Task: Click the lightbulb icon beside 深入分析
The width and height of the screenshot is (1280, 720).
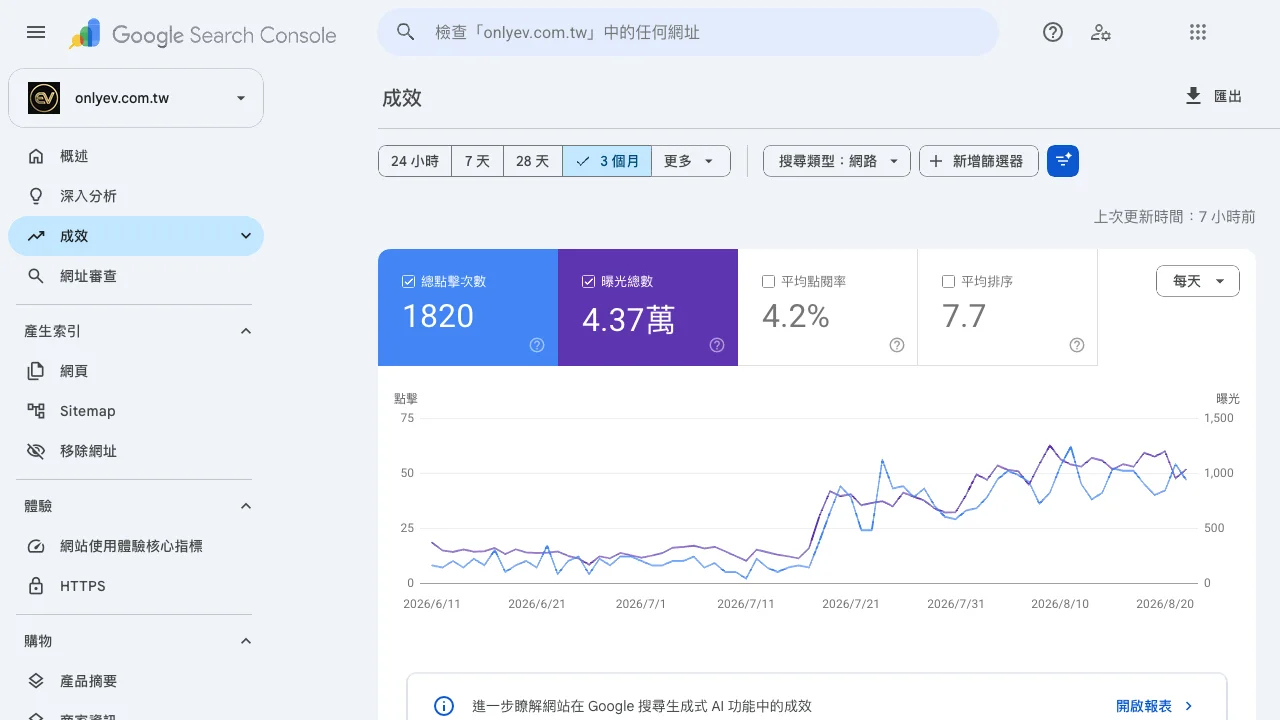Action: tap(36, 196)
